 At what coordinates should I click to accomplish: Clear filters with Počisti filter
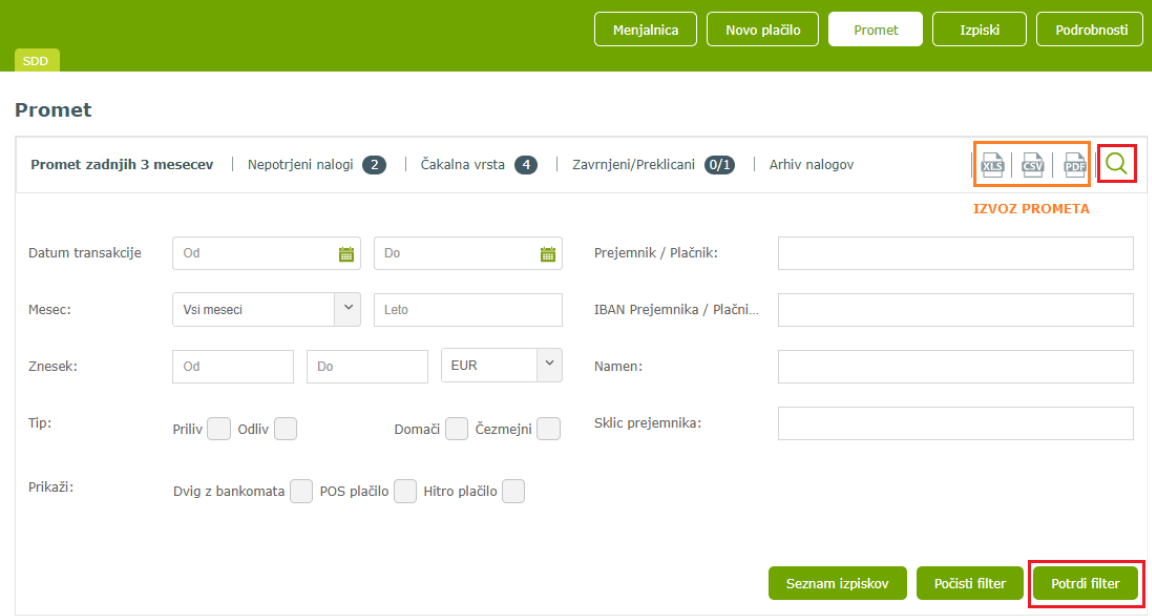point(970,584)
